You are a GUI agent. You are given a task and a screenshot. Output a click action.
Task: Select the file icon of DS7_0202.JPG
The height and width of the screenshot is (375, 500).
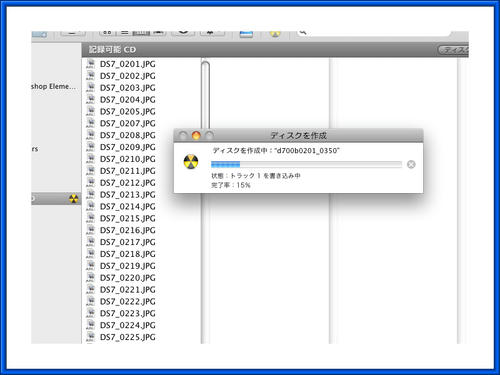click(90, 76)
